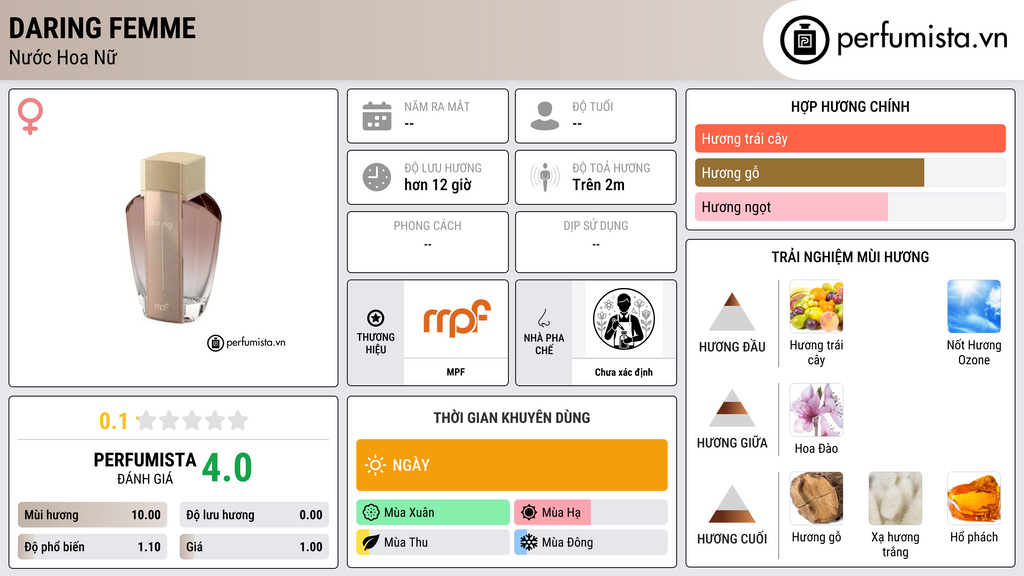Open the Hoa Đào blossom thumbnail
Screen dimensions: 1024x576
[x=816, y=409]
